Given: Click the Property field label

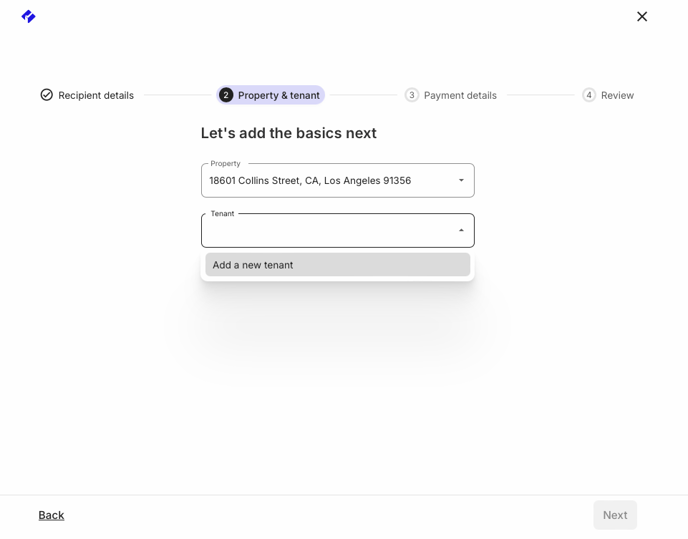Looking at the screenshot, I should click(x=225, y=163).
